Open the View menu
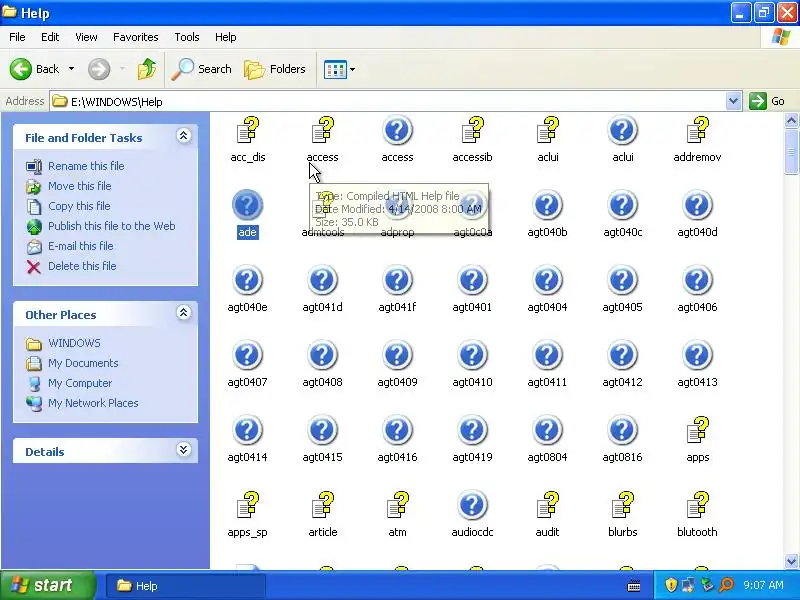Image resolution: width=800 pixels, height=600 pixels. click(x=86, y=37)
